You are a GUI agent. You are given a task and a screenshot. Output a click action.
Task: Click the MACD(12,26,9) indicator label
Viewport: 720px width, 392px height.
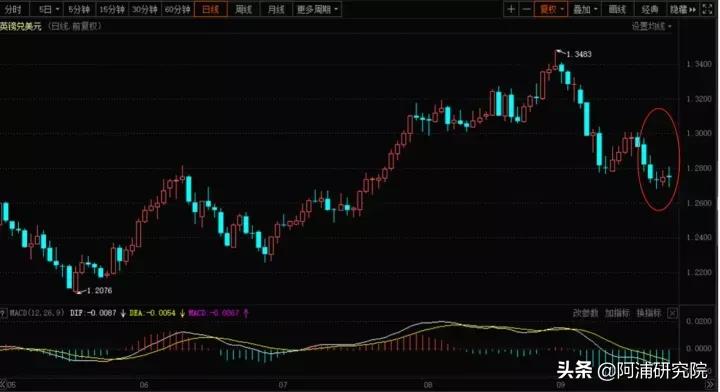pos(38,313)
